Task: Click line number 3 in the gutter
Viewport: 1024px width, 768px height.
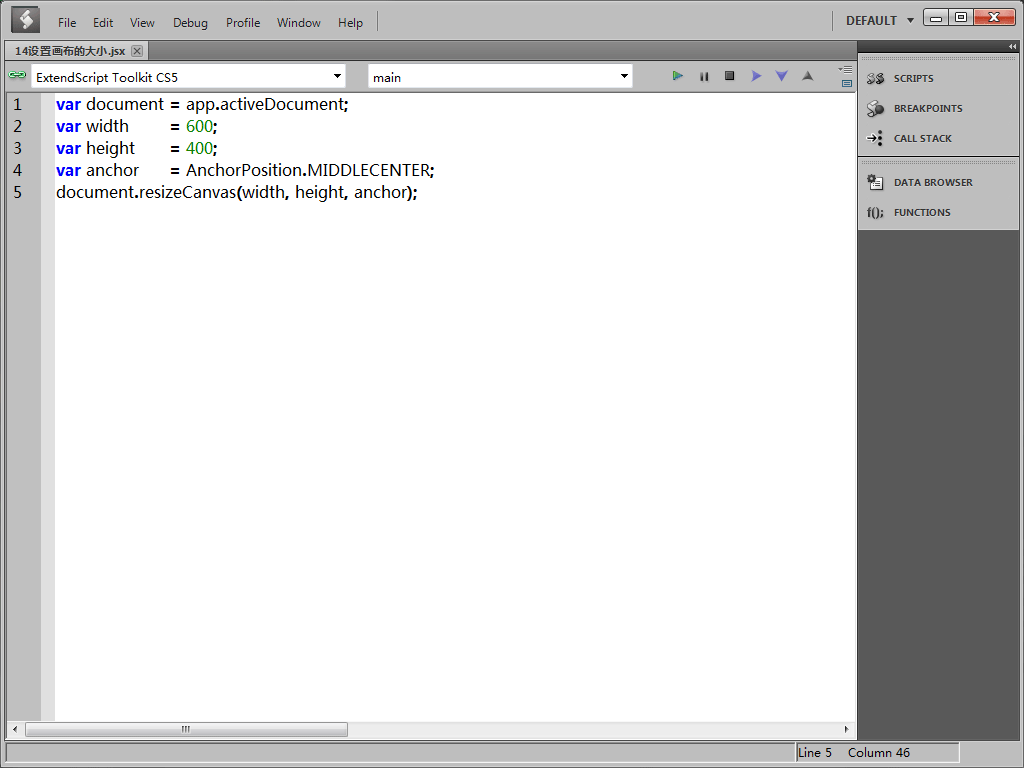Action: point(18,148)
